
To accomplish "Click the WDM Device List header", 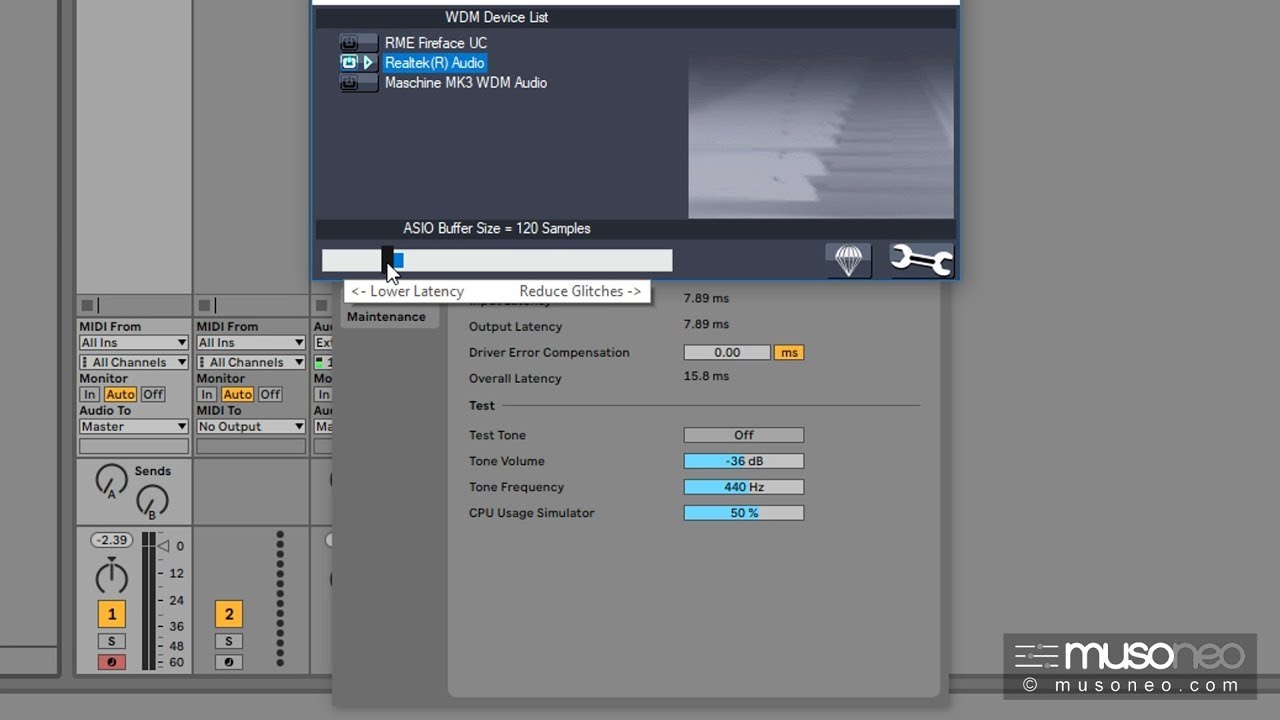I will (497, 17).
